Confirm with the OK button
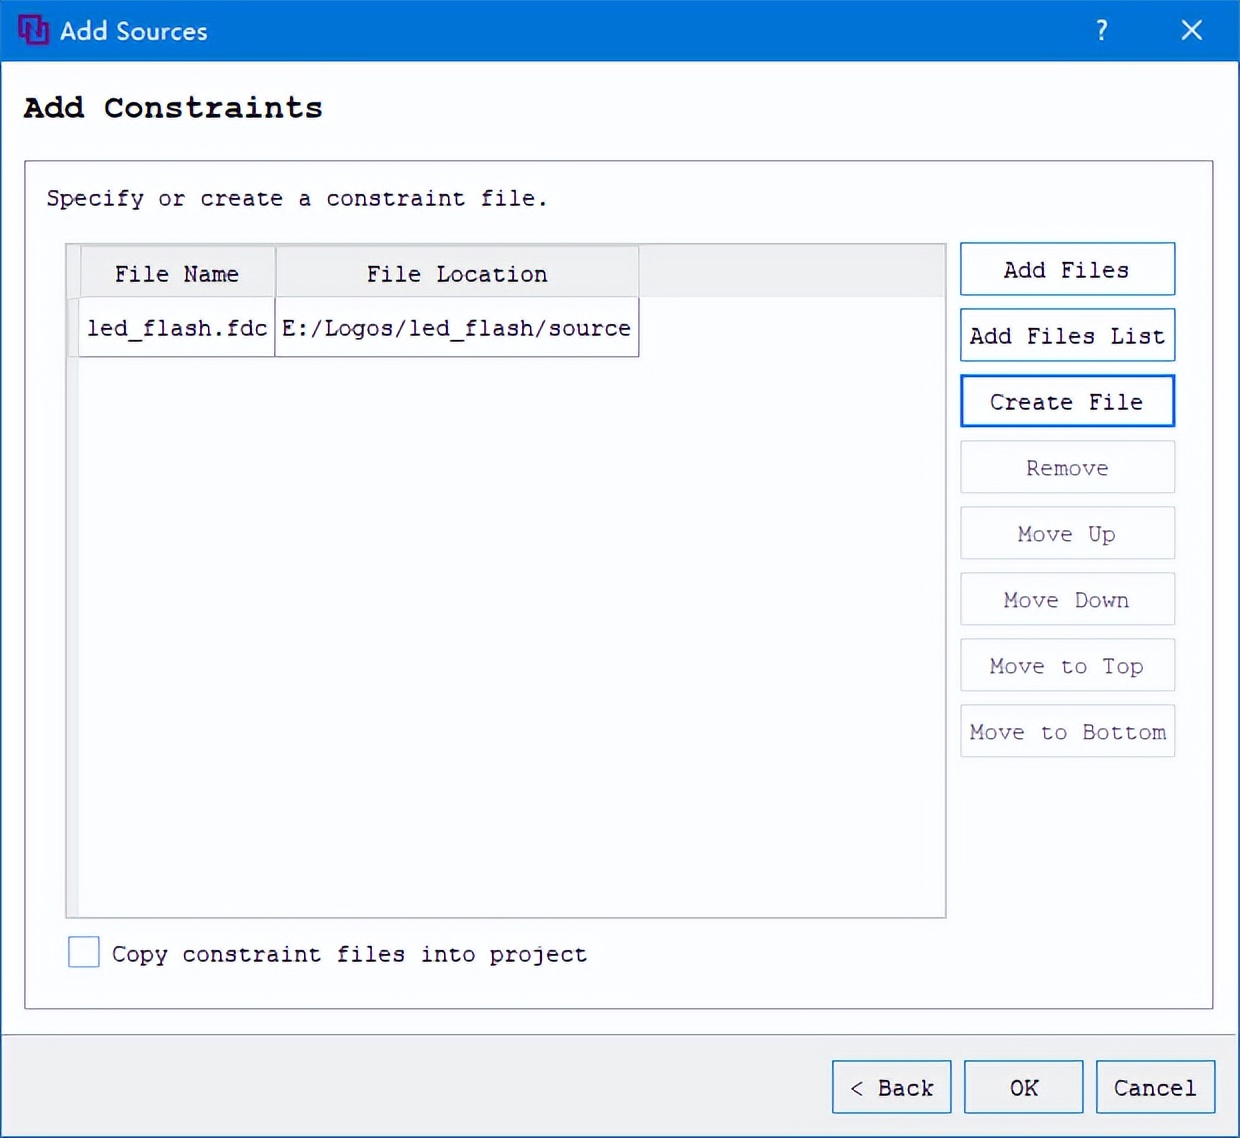Viewport: 1240px width, 1138px height. (1024, 1087)
